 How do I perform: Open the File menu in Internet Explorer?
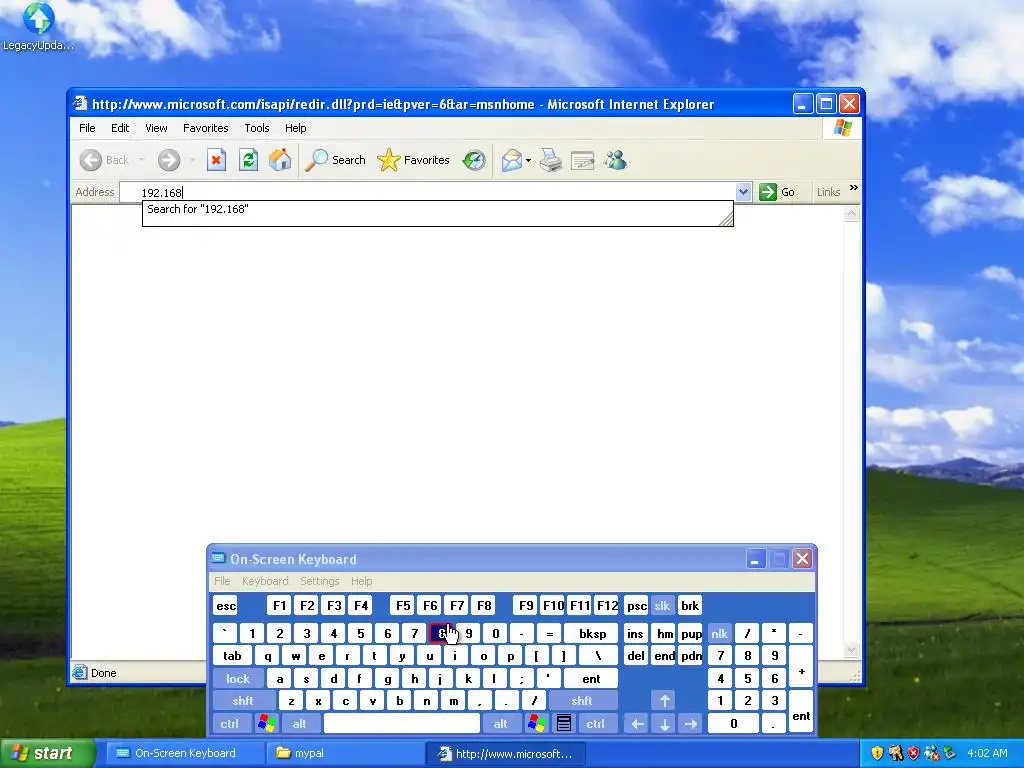coord(87,128)
